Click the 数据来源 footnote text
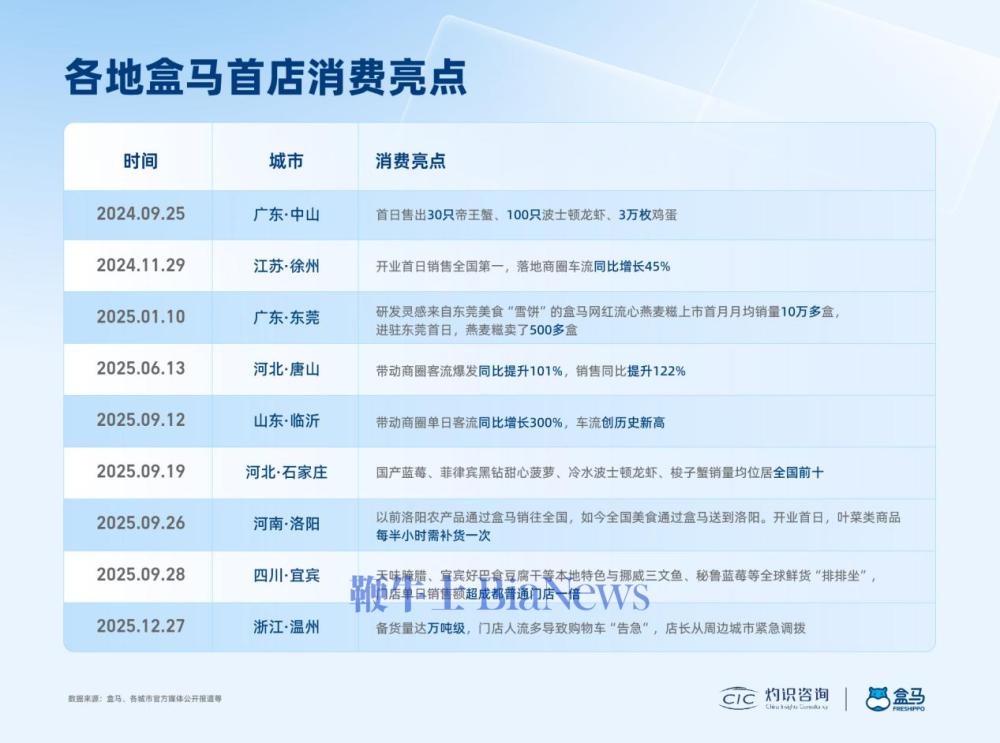 146,699
